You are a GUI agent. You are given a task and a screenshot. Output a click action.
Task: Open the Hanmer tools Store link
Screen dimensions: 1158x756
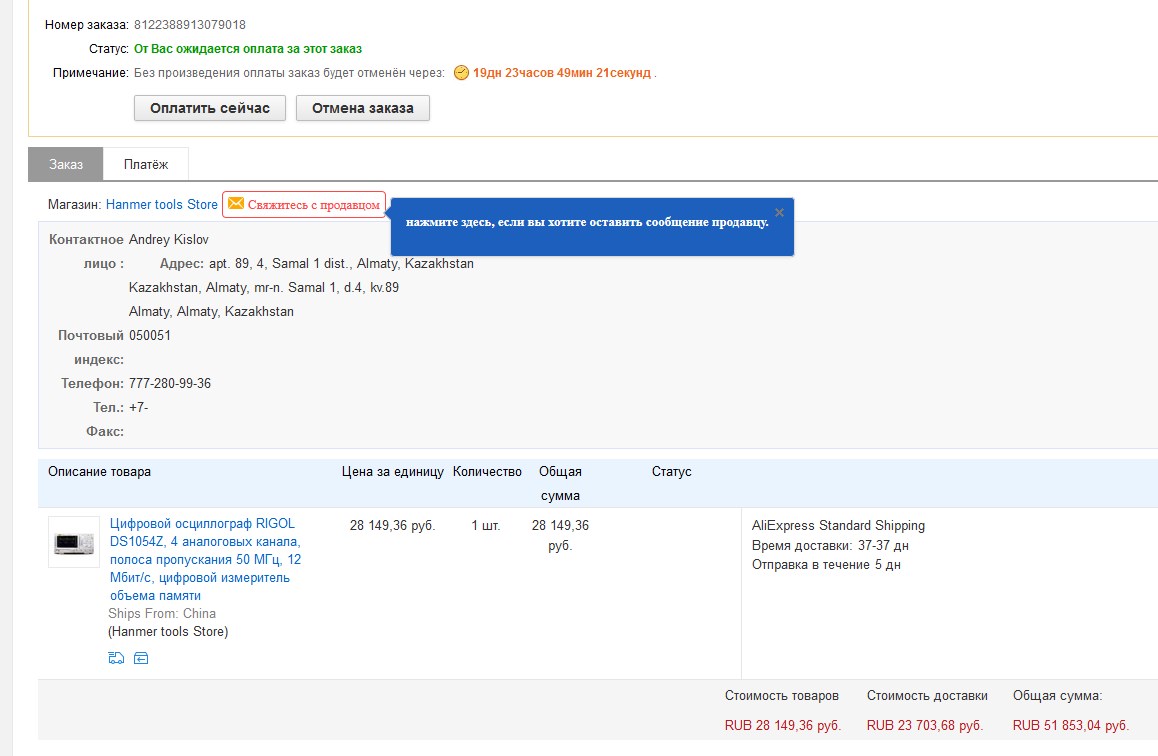tap(162, 204)
